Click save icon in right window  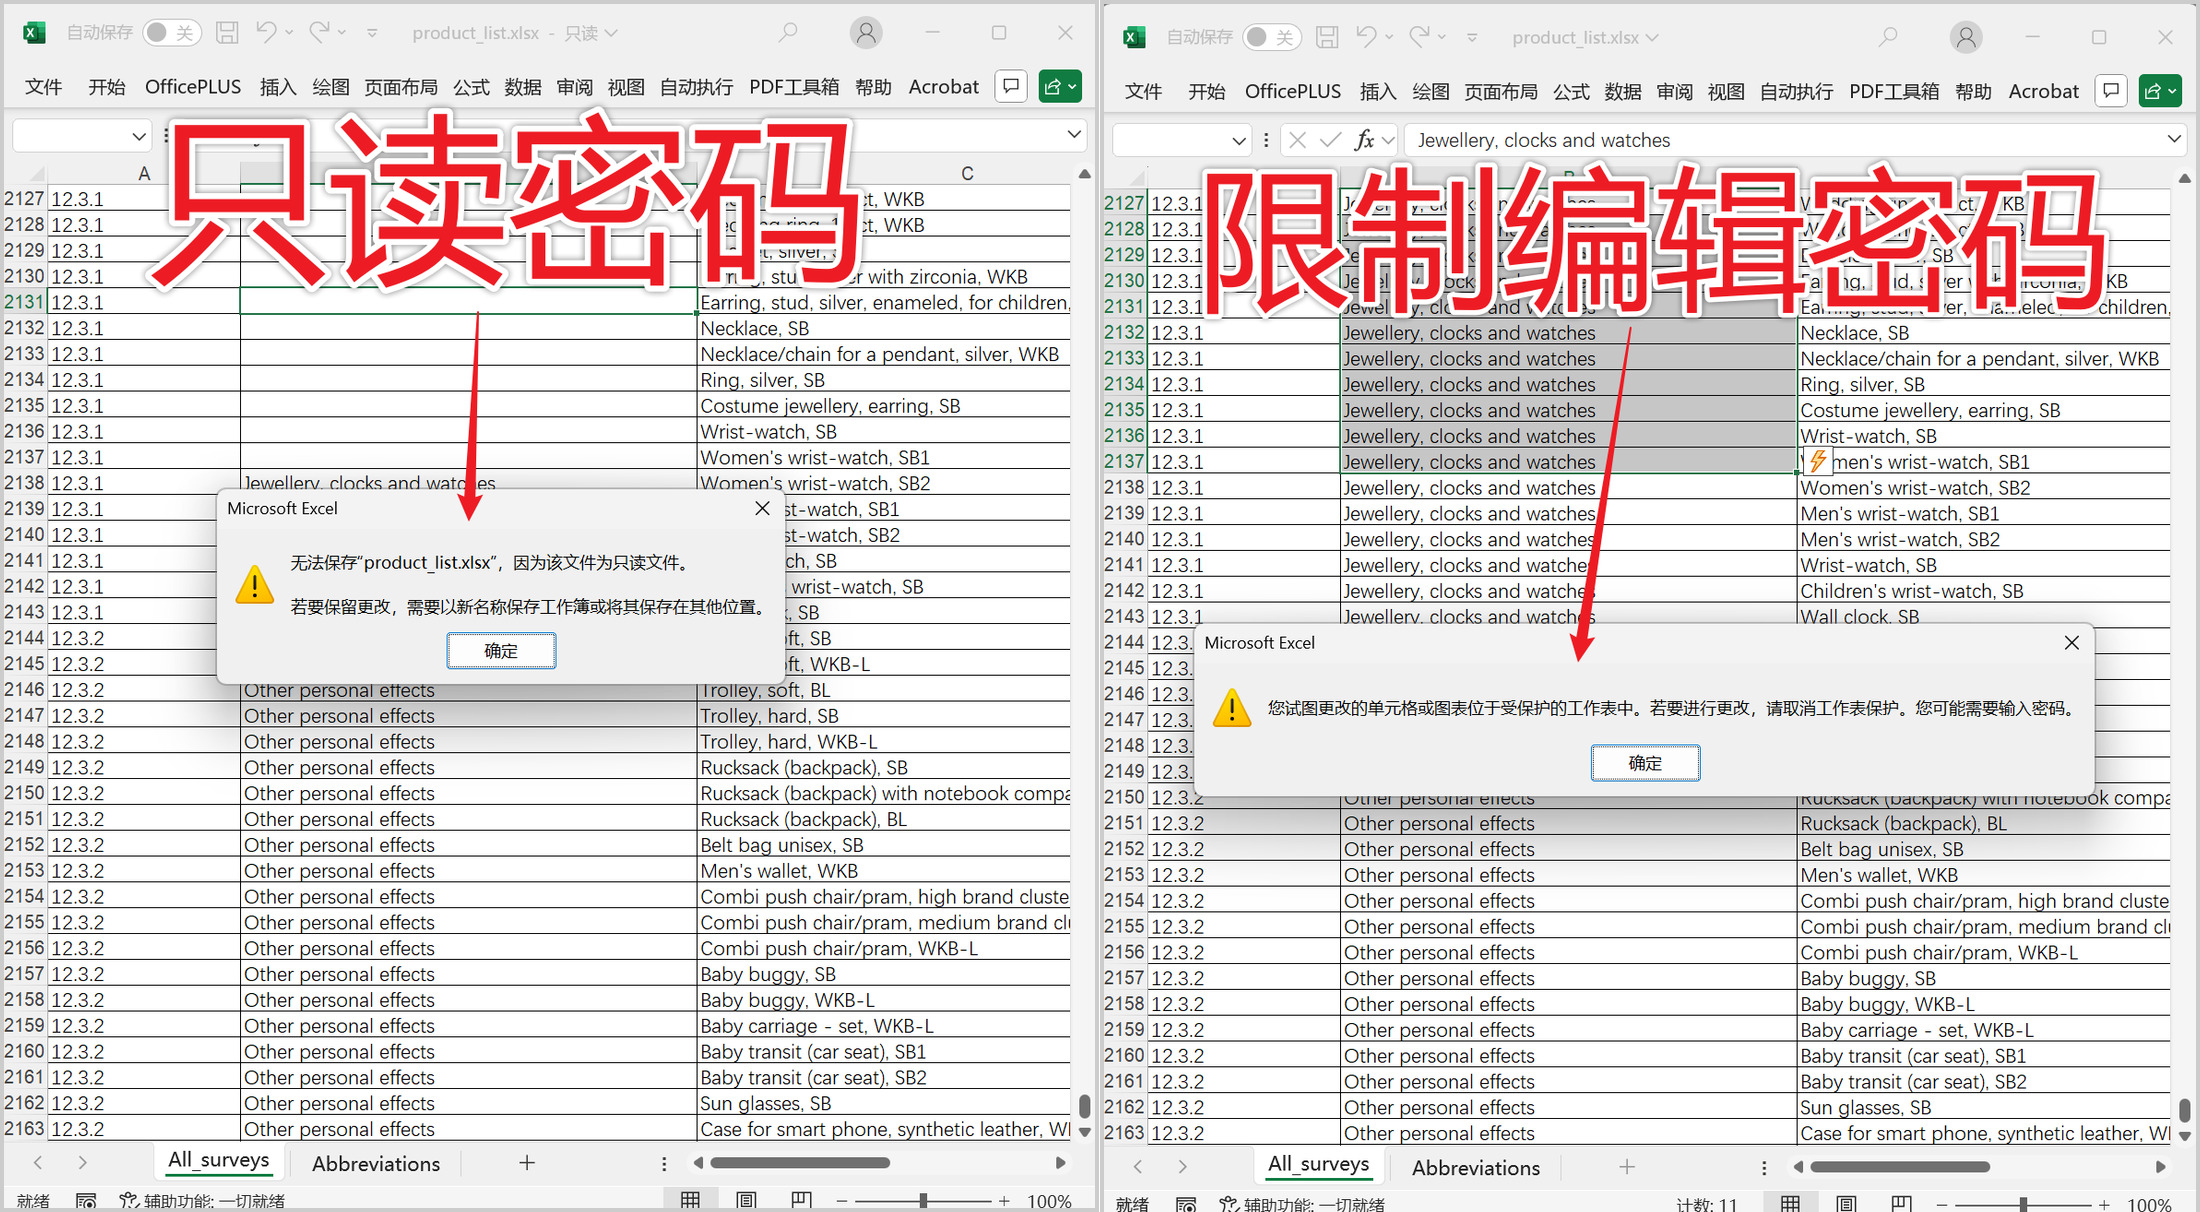click(x=1326, y=38)
